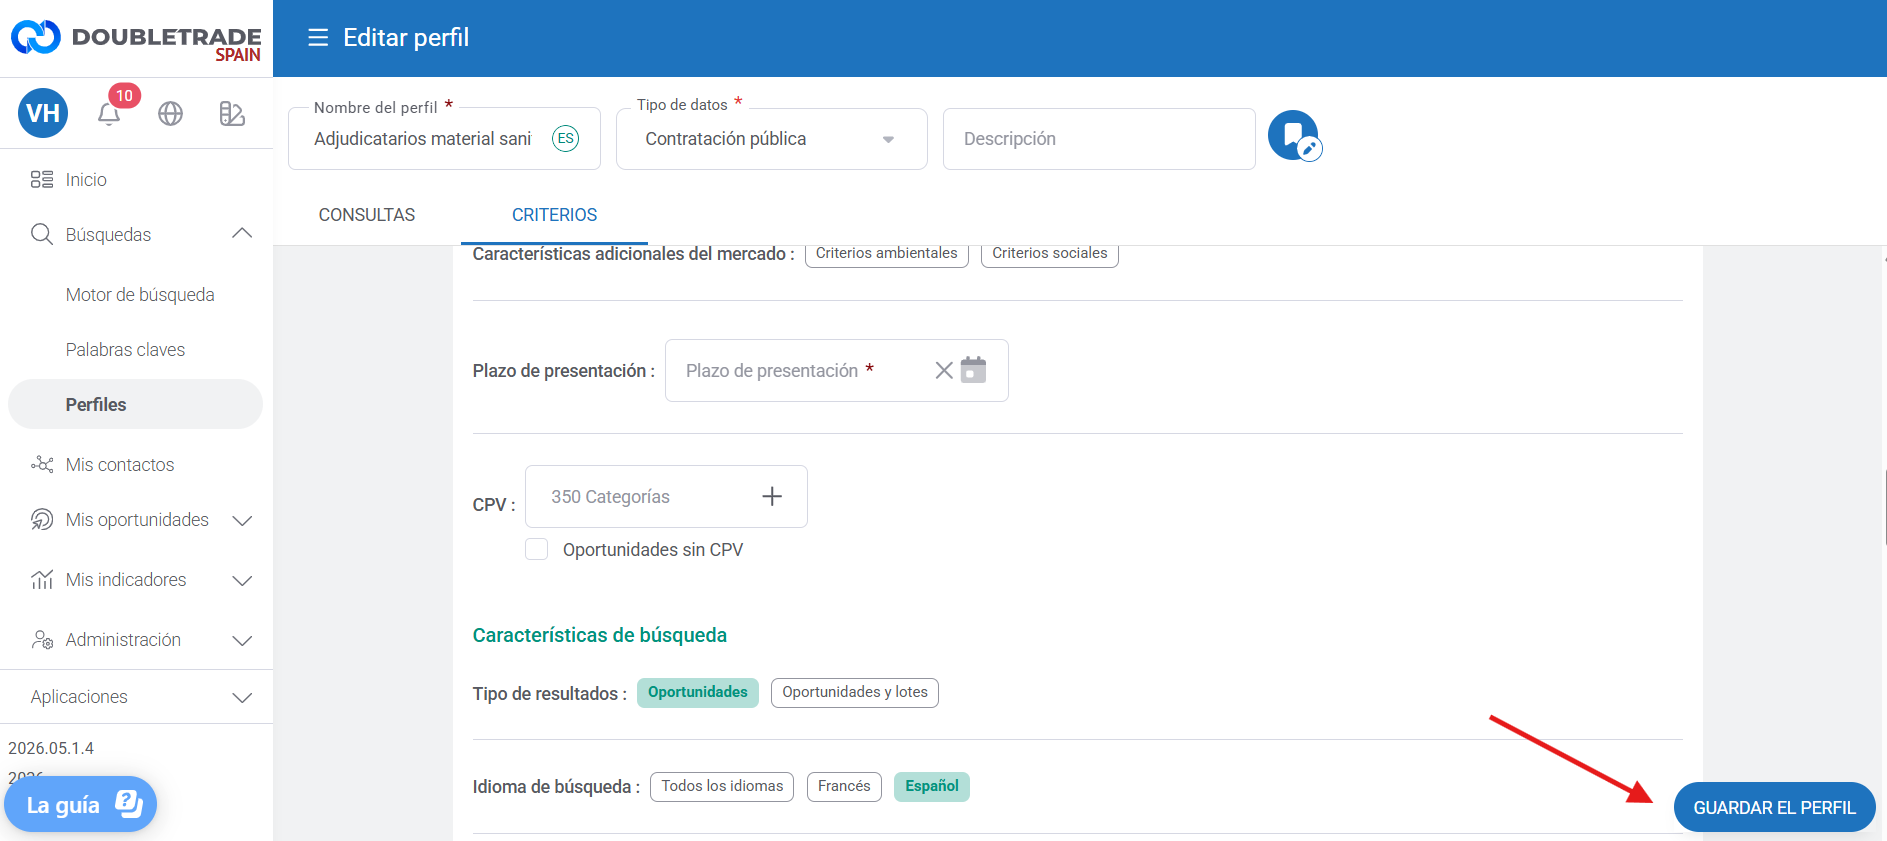The width and height of the screenshot is (1887, 841).
Task: Click the Mis indicadores chart icon
Action: click(42, 580)
